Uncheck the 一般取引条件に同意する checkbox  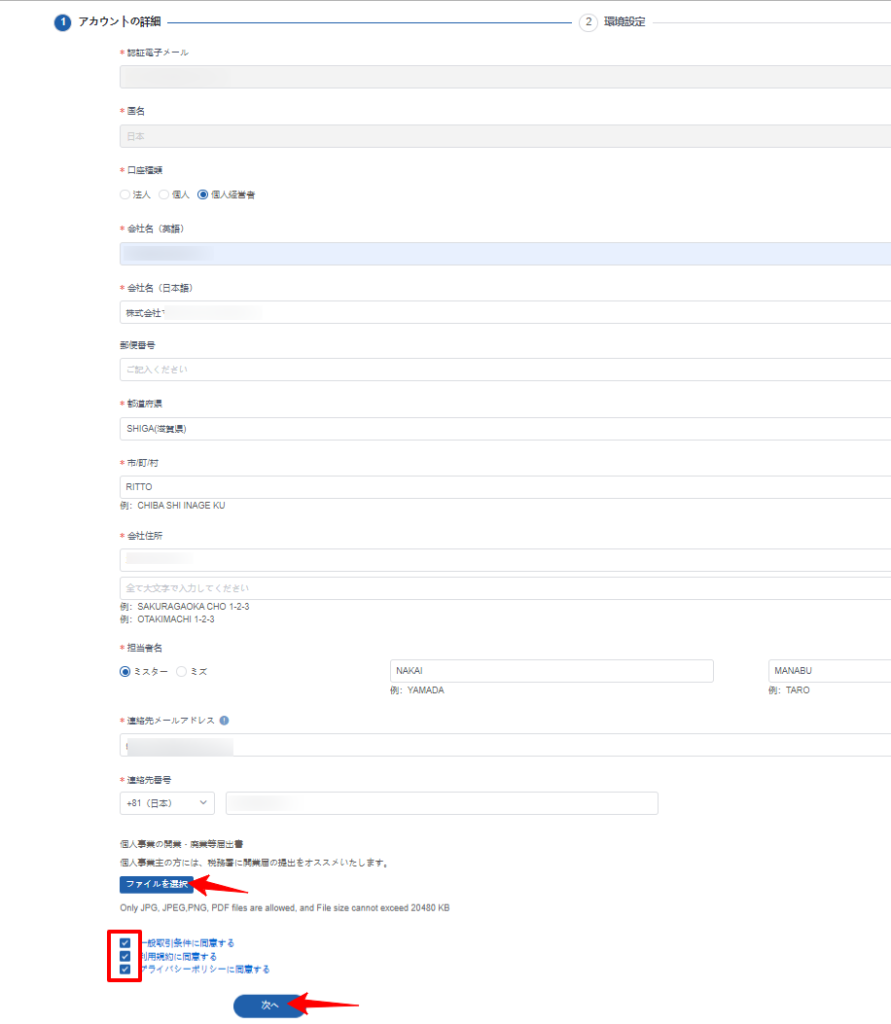click(125, 943)
